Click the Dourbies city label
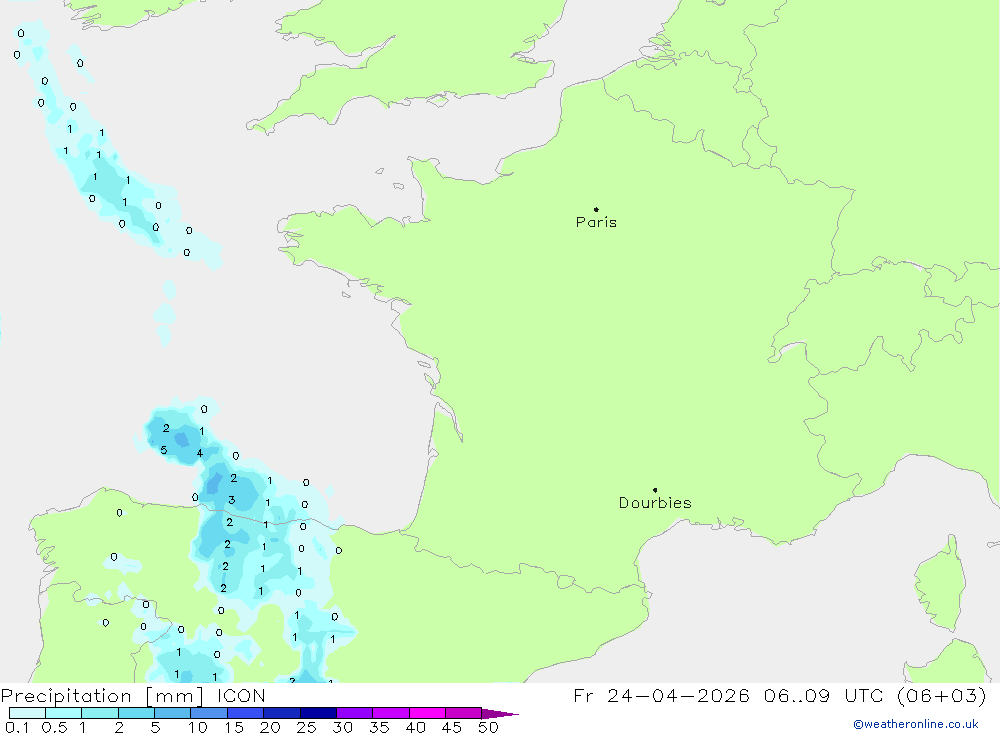 655,503
